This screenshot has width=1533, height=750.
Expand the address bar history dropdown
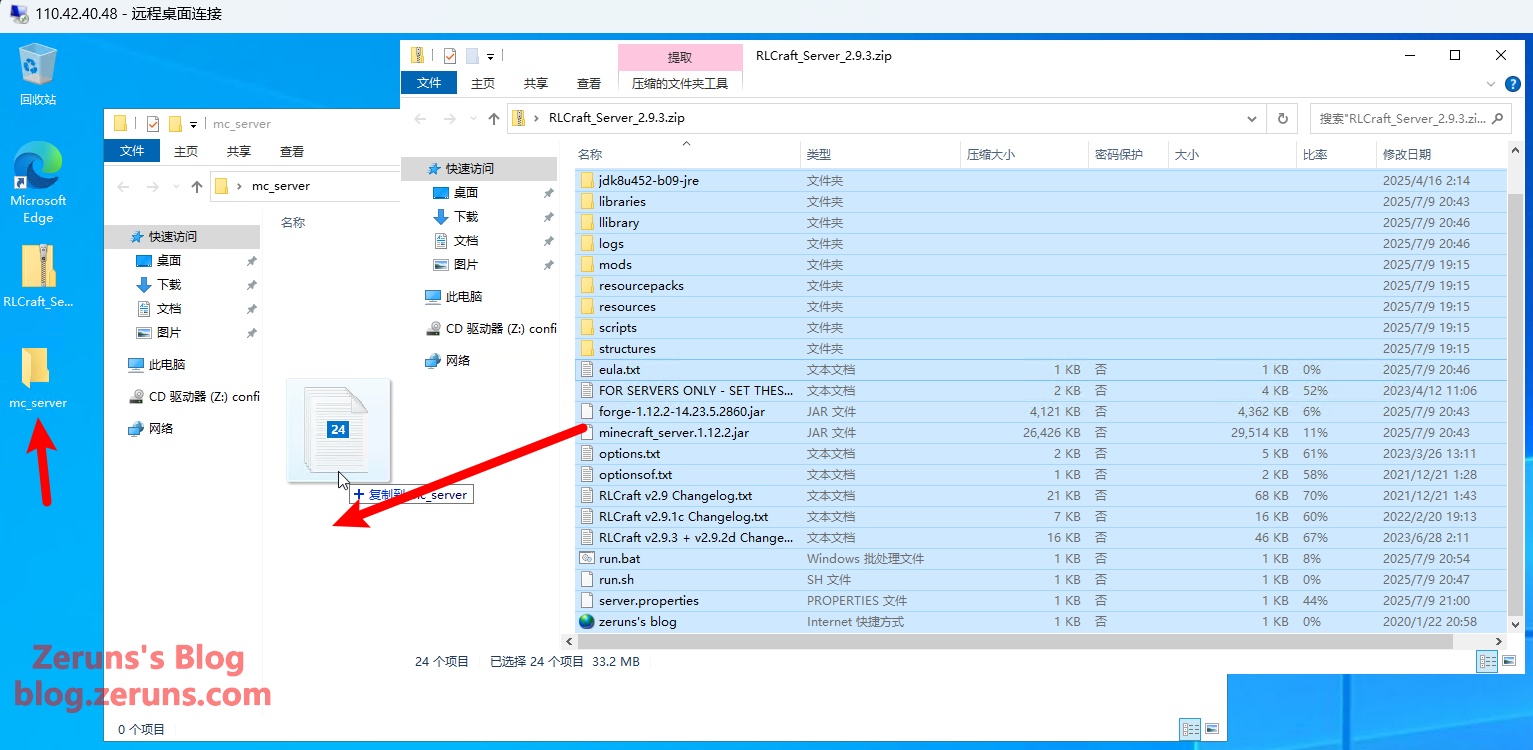(x=1252, y=118)
